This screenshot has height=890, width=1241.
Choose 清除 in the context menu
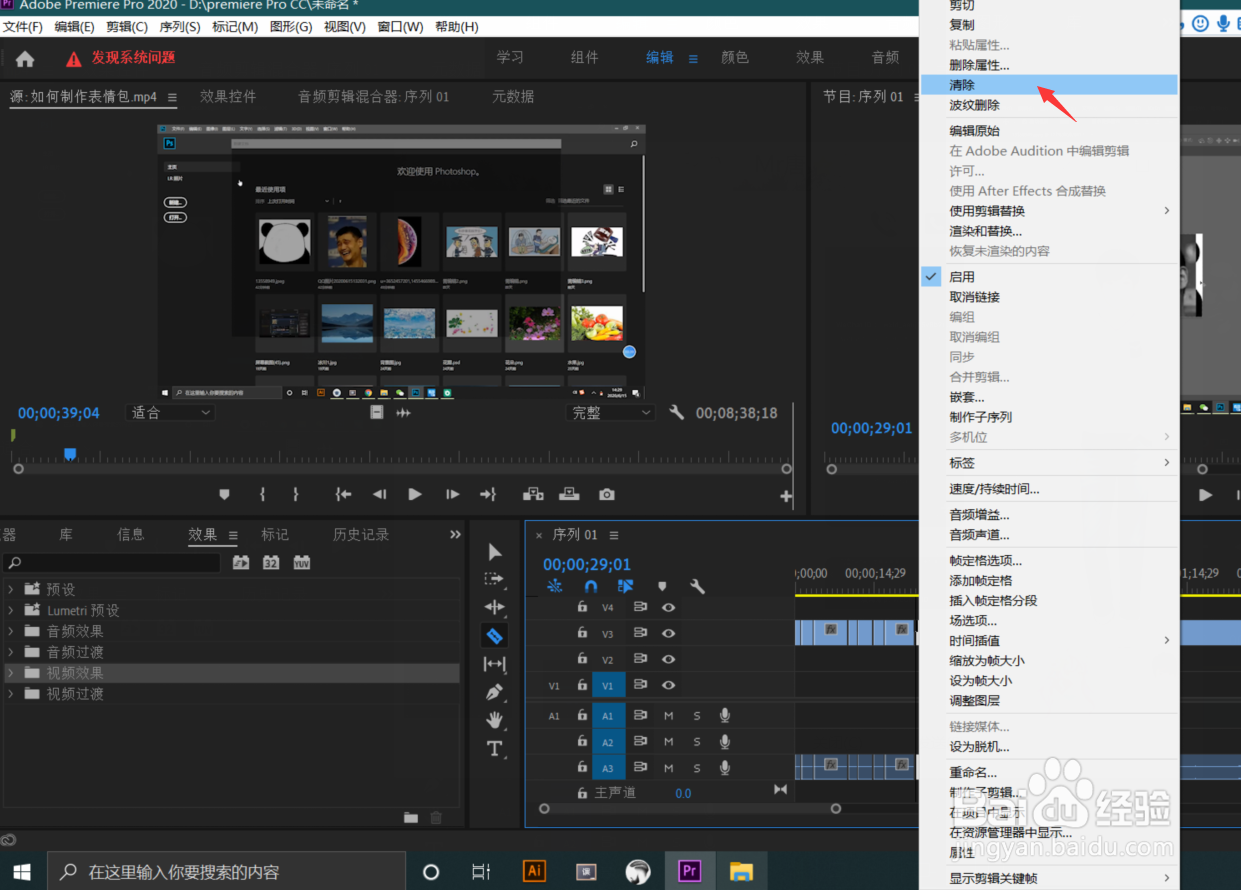[1049, 85]
